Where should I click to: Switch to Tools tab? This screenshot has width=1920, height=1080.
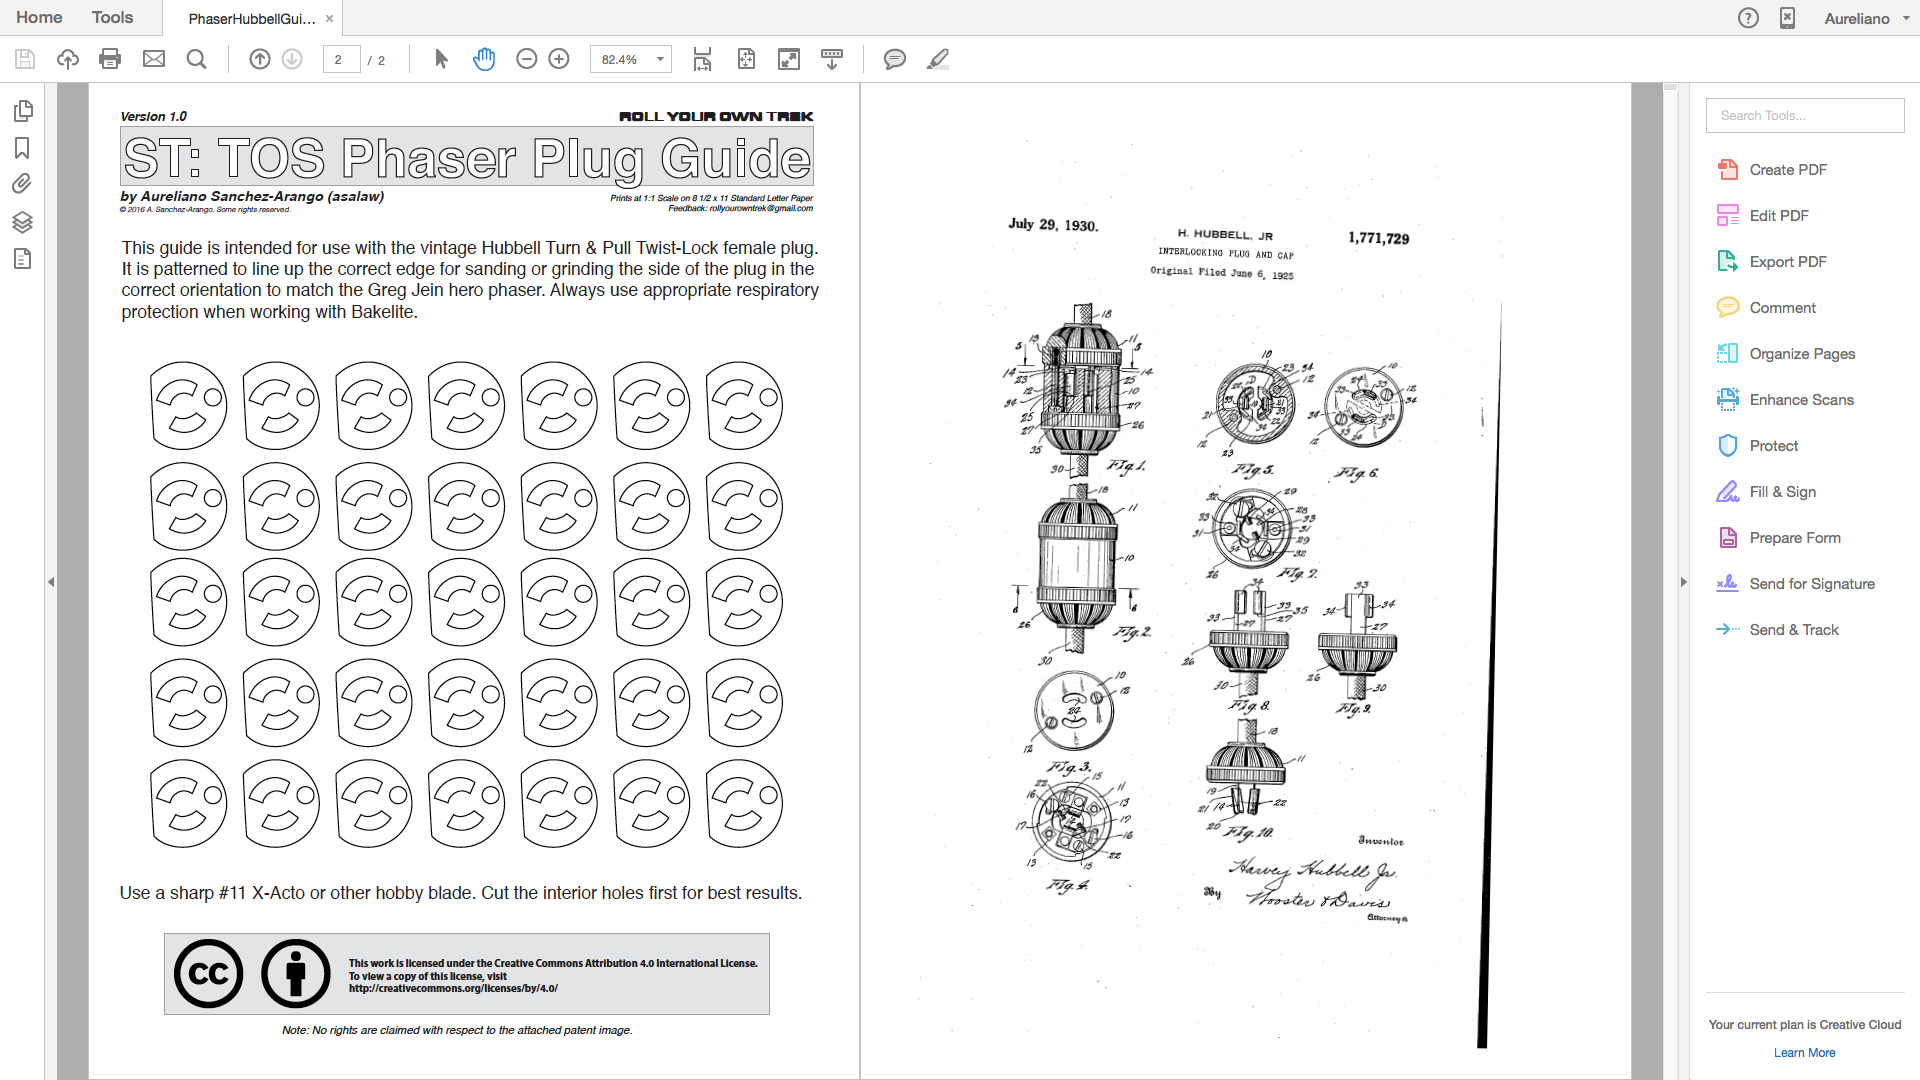112,17
